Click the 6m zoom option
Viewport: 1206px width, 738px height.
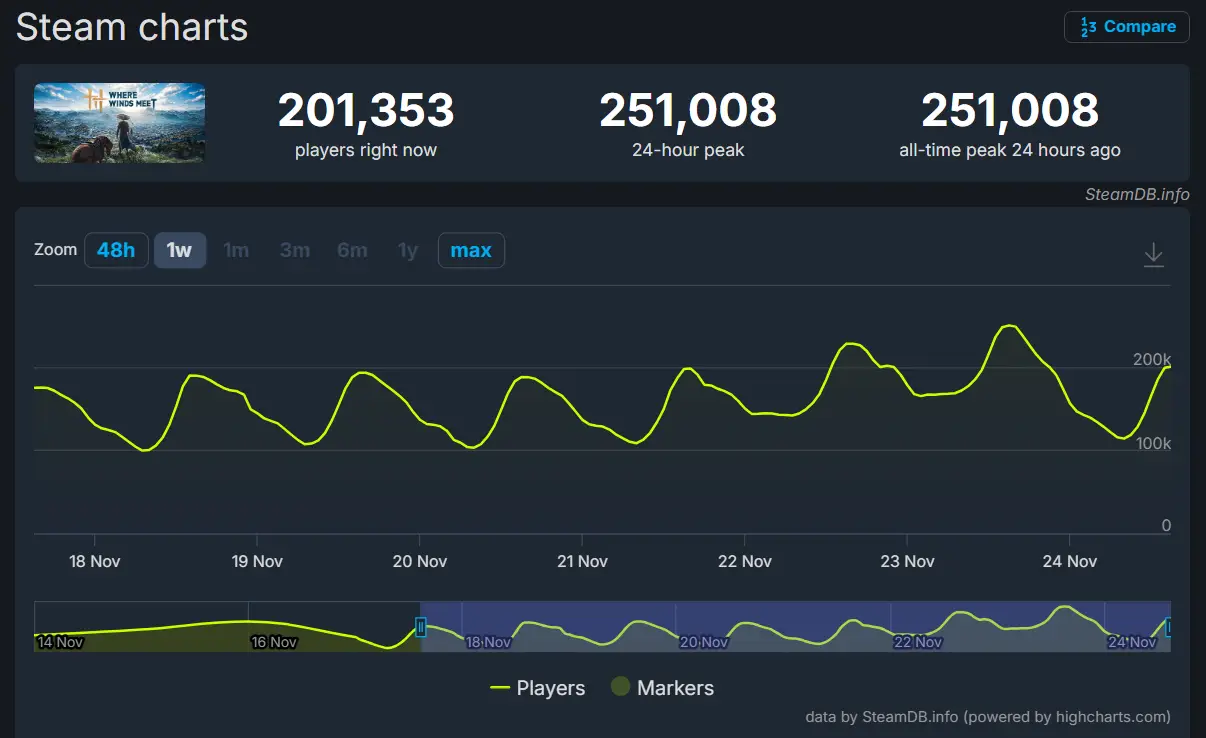tap(352, 250)
